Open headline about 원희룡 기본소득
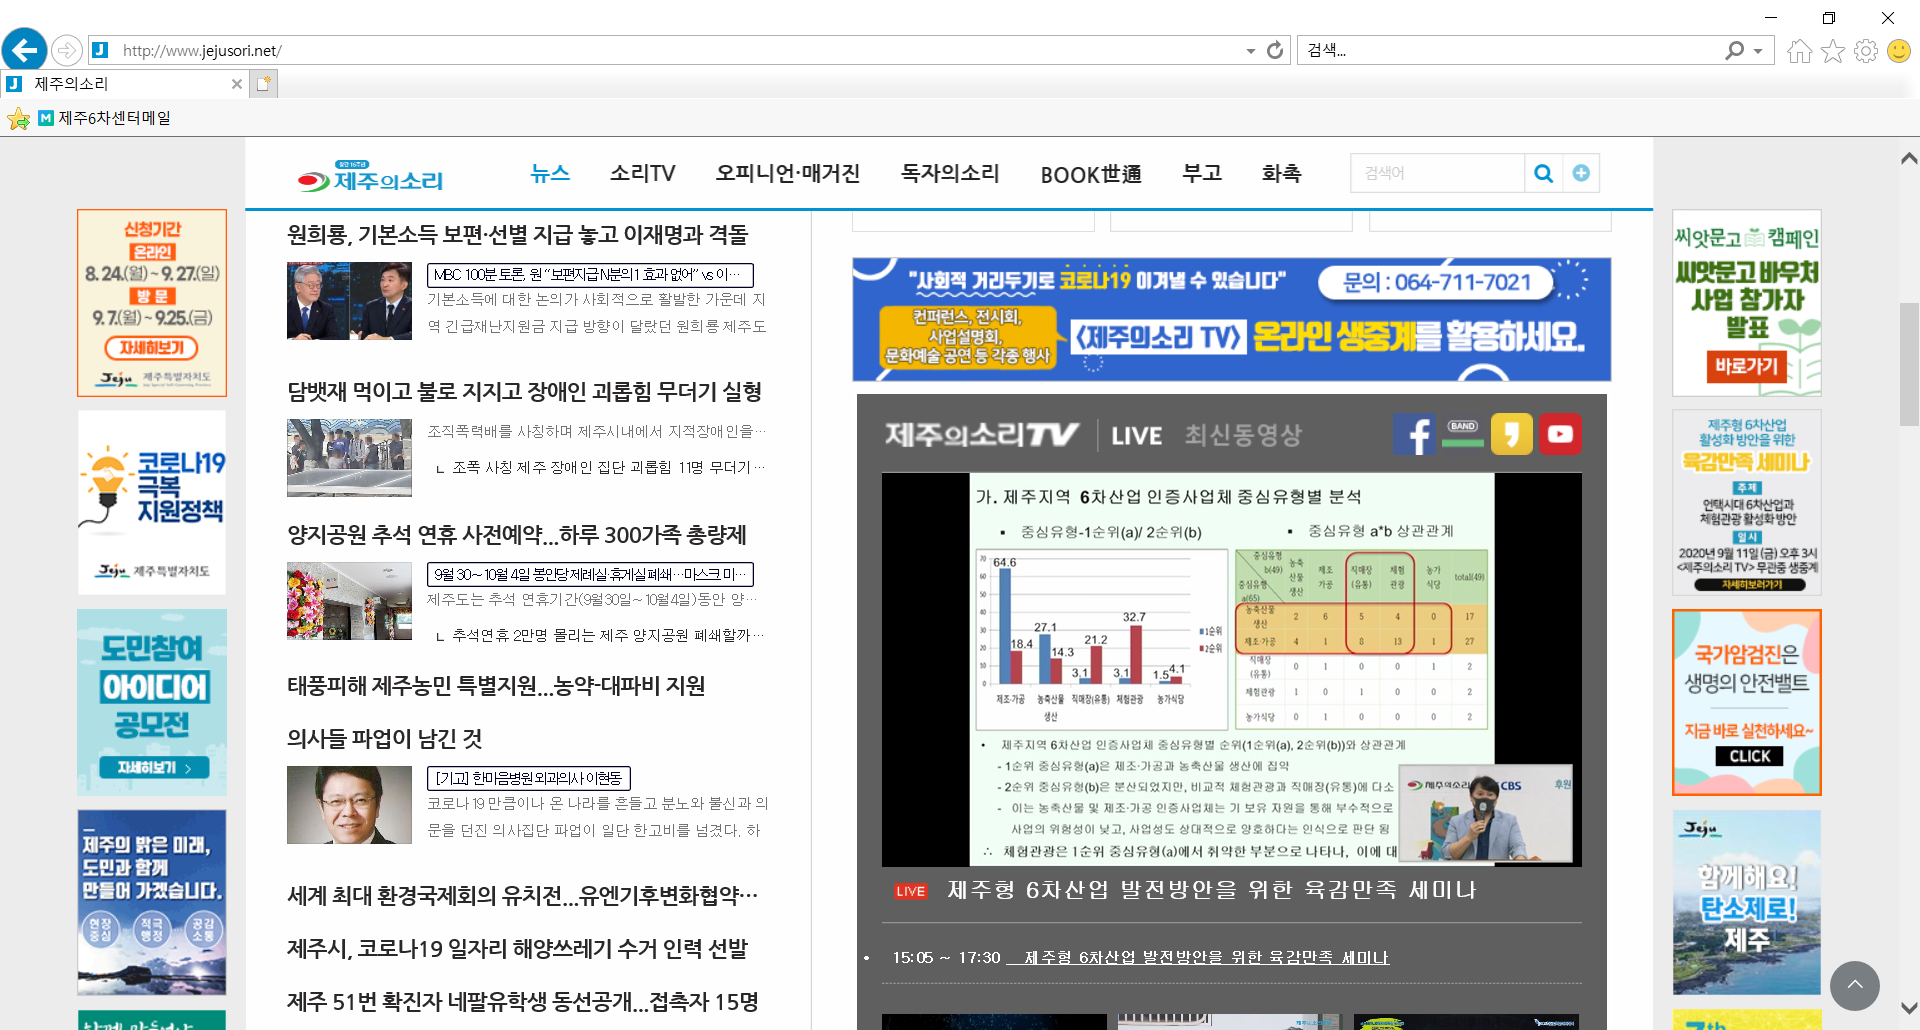The width and height of the screenshot is (1920, 1030). point(517,235)
